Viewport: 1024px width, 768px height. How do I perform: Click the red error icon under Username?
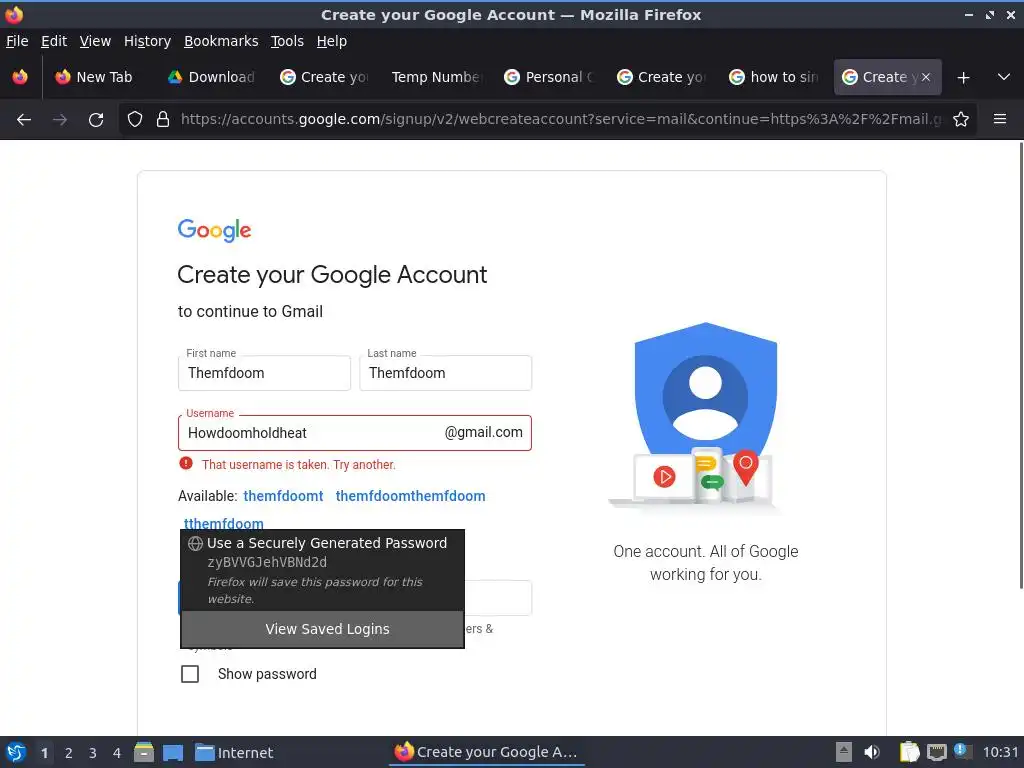[186, 464]
